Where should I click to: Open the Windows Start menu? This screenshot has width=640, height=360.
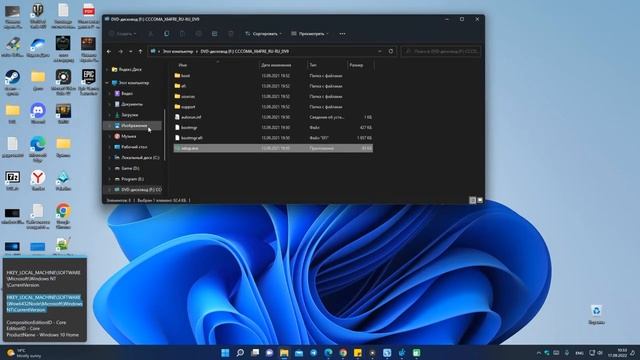pyautogui.click(x=225, y=353)
